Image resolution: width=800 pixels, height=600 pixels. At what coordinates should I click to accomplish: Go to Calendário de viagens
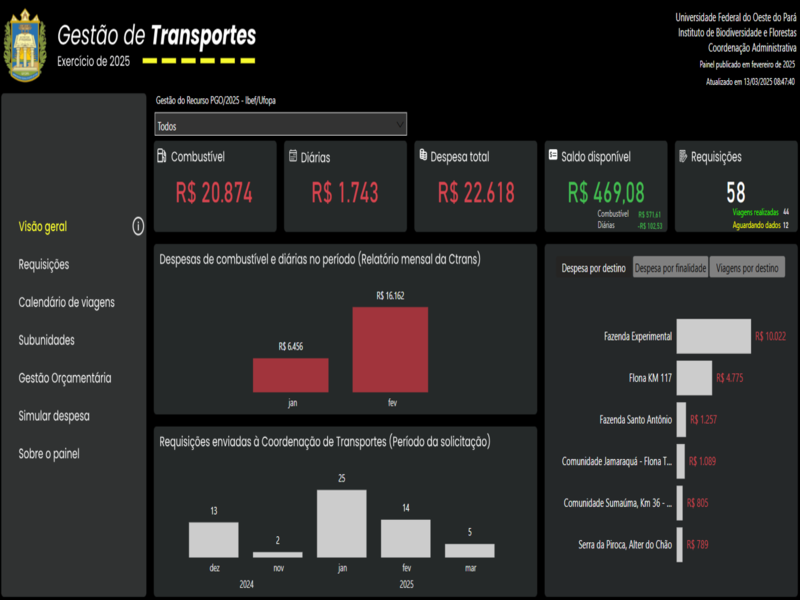66,303
